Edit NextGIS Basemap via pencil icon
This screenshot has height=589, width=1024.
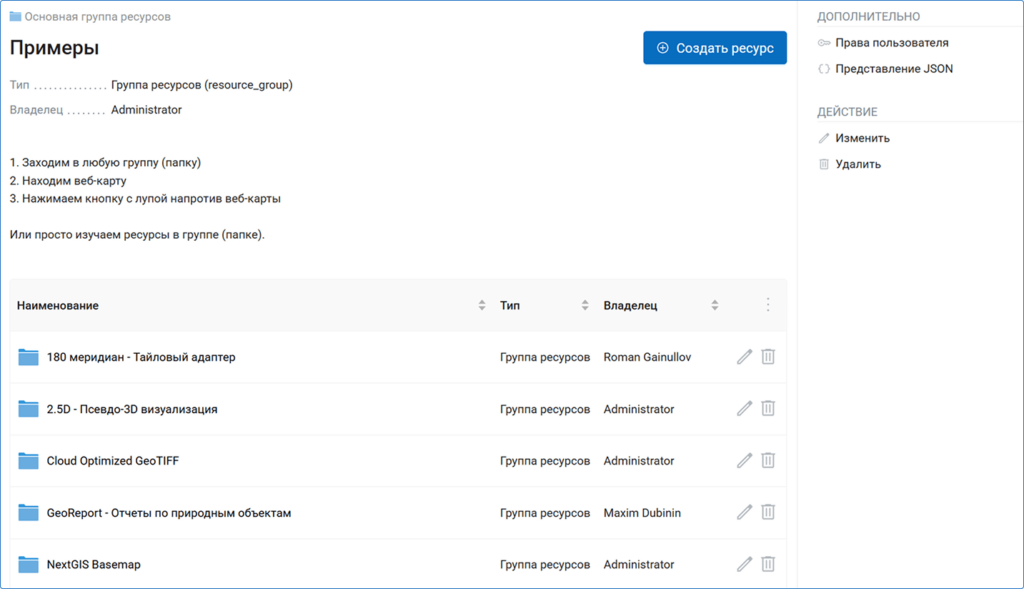(x=744, y=564)
